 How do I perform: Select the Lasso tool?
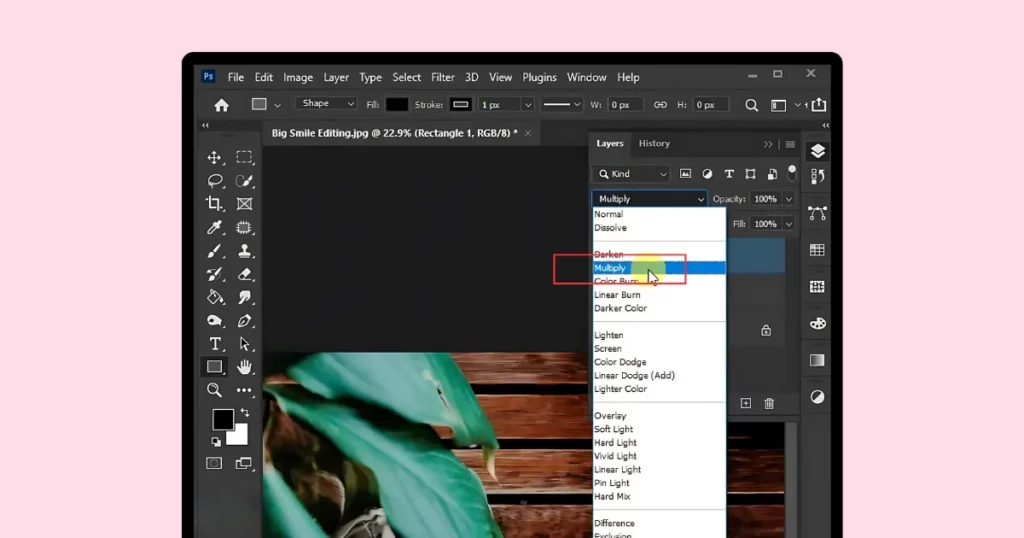tap(215, 181)
